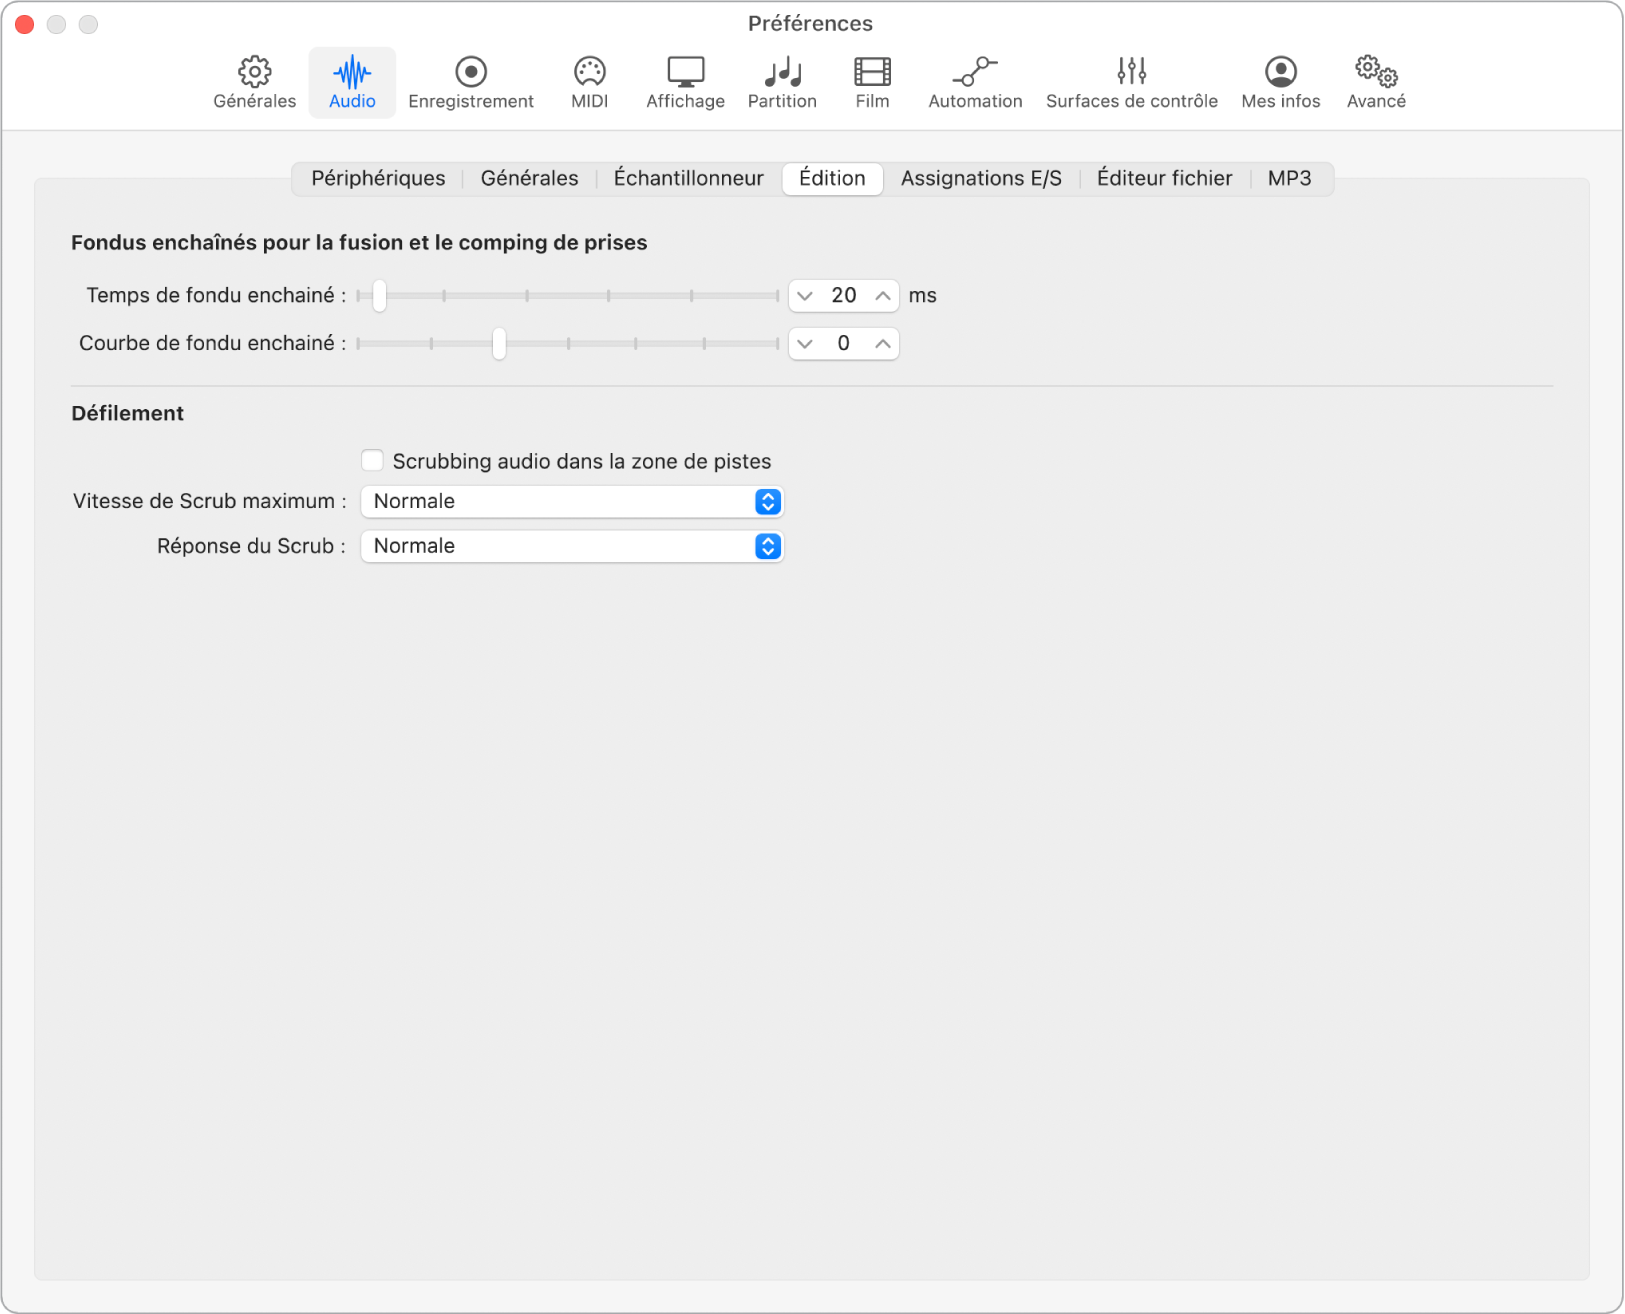The width and height of the screenshot is (1625, 1314).
Task: Open the Partition score preferences
Action: pyautogui.click(x=783, y=82)
